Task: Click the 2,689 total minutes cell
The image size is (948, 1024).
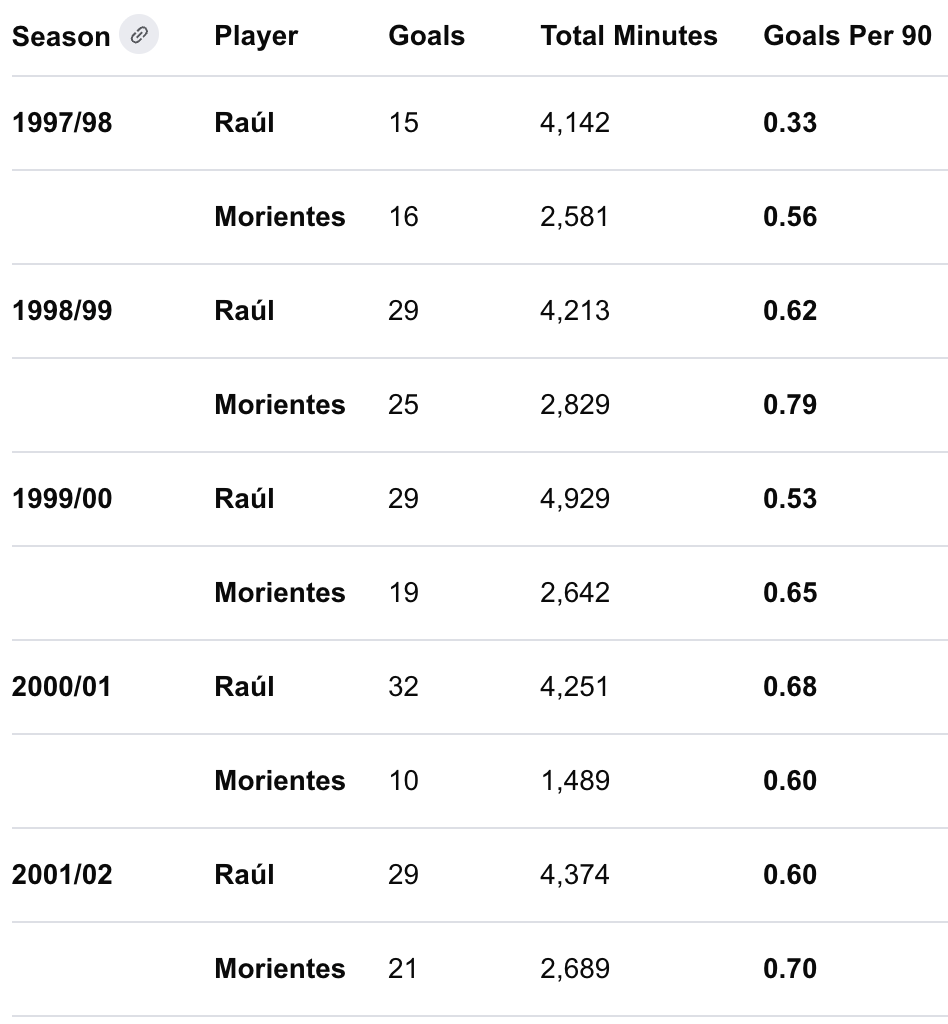Action: [575, 969]
